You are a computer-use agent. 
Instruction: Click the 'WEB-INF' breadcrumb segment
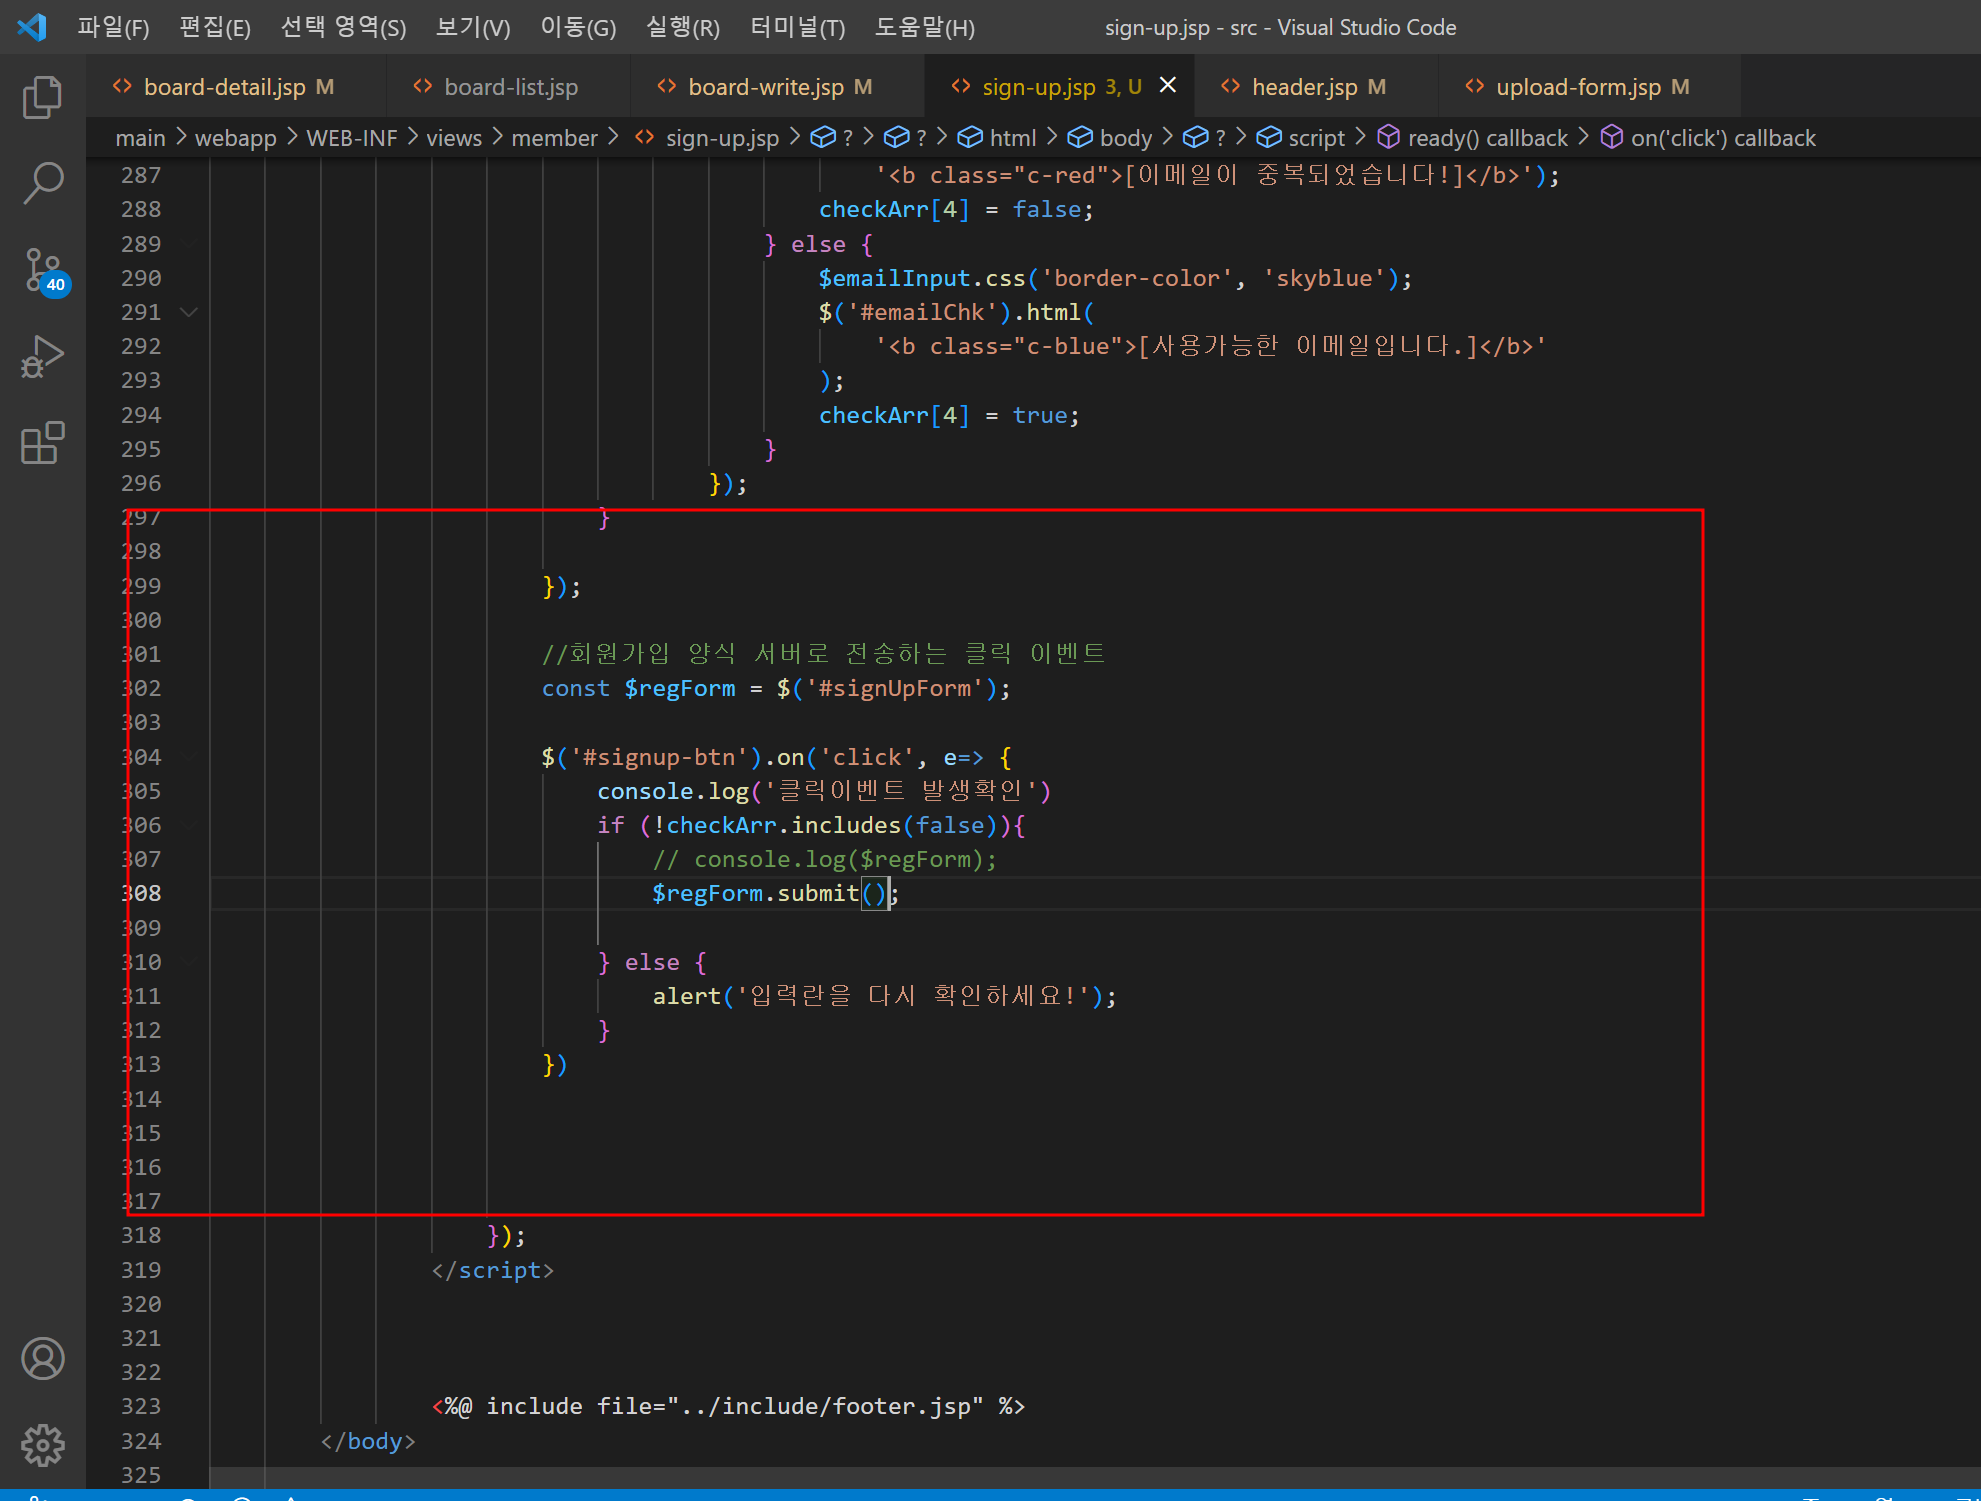[351, 138]
